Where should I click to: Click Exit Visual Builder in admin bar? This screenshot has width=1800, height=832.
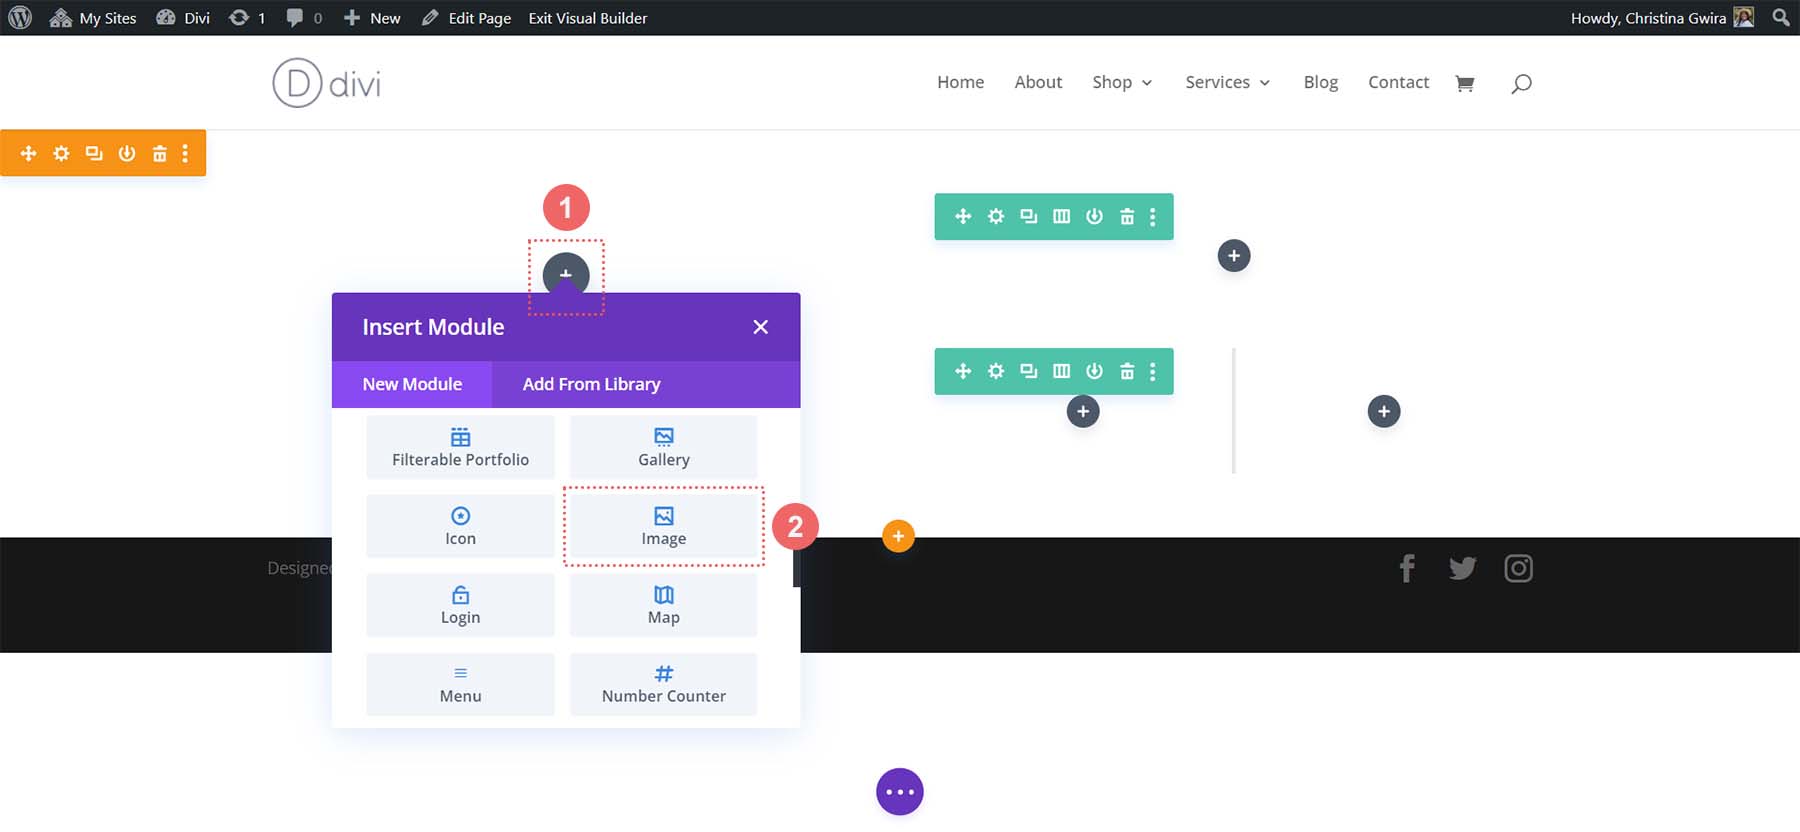[x=587, y=18]
